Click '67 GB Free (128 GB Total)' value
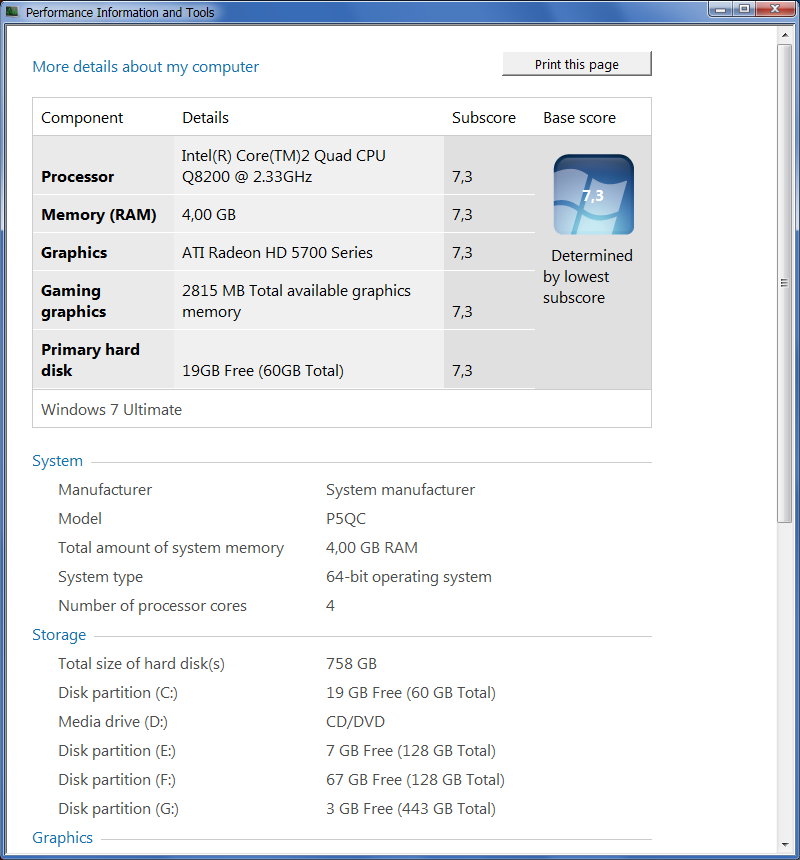 tap(415, 780)
